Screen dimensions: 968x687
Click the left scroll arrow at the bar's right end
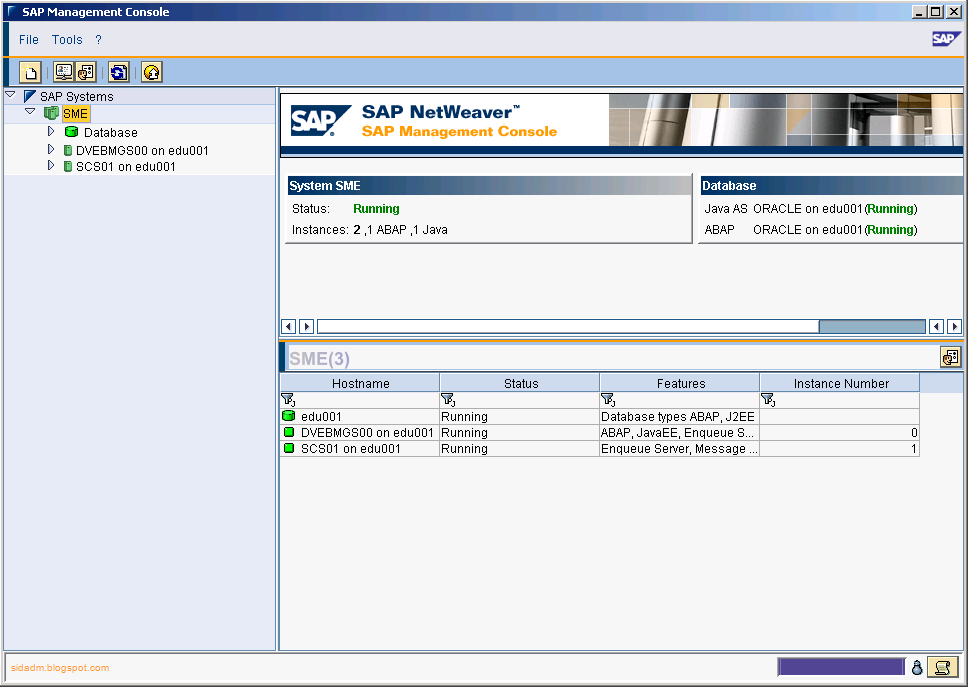[937, 327]
